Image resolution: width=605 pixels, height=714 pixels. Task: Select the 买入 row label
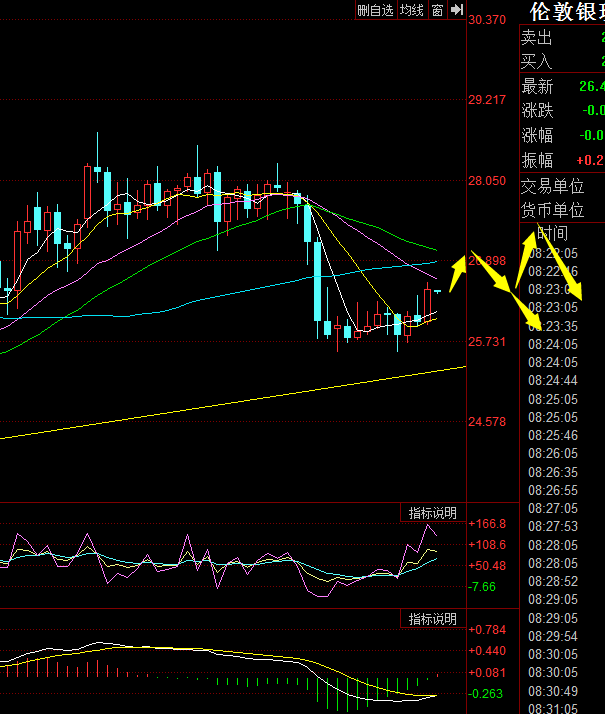pyautogui.click(x=537, y=61)
